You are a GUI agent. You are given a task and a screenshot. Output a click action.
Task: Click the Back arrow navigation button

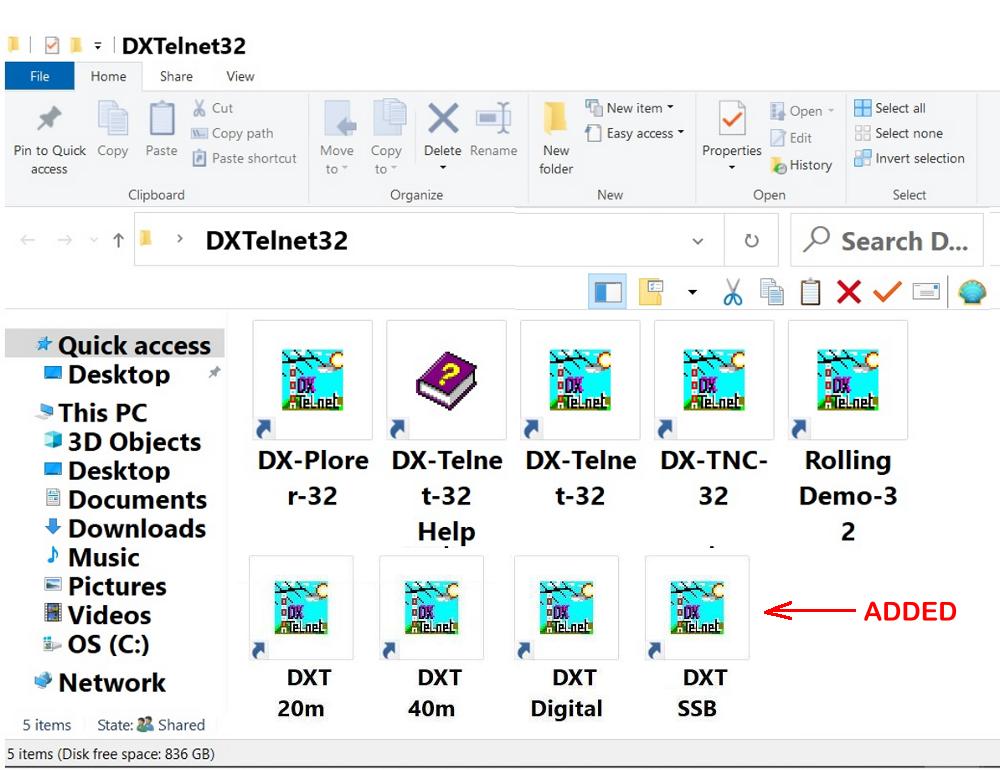click(x=27, y=241)
